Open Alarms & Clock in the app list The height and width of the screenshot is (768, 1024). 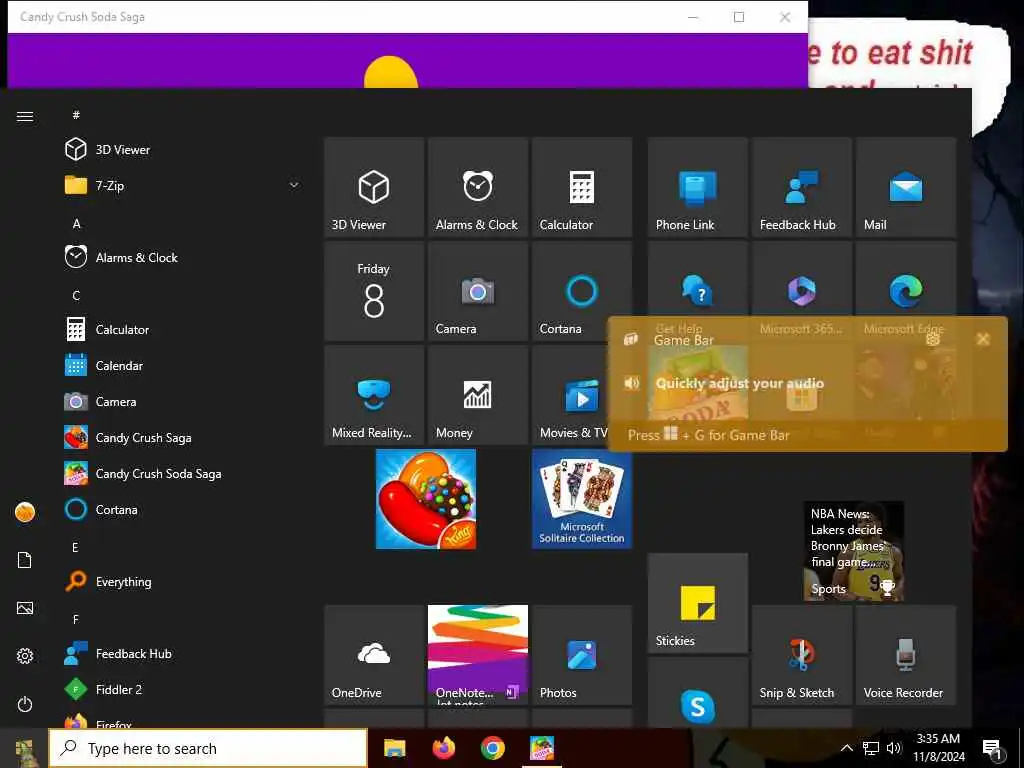tap(183, 257)
